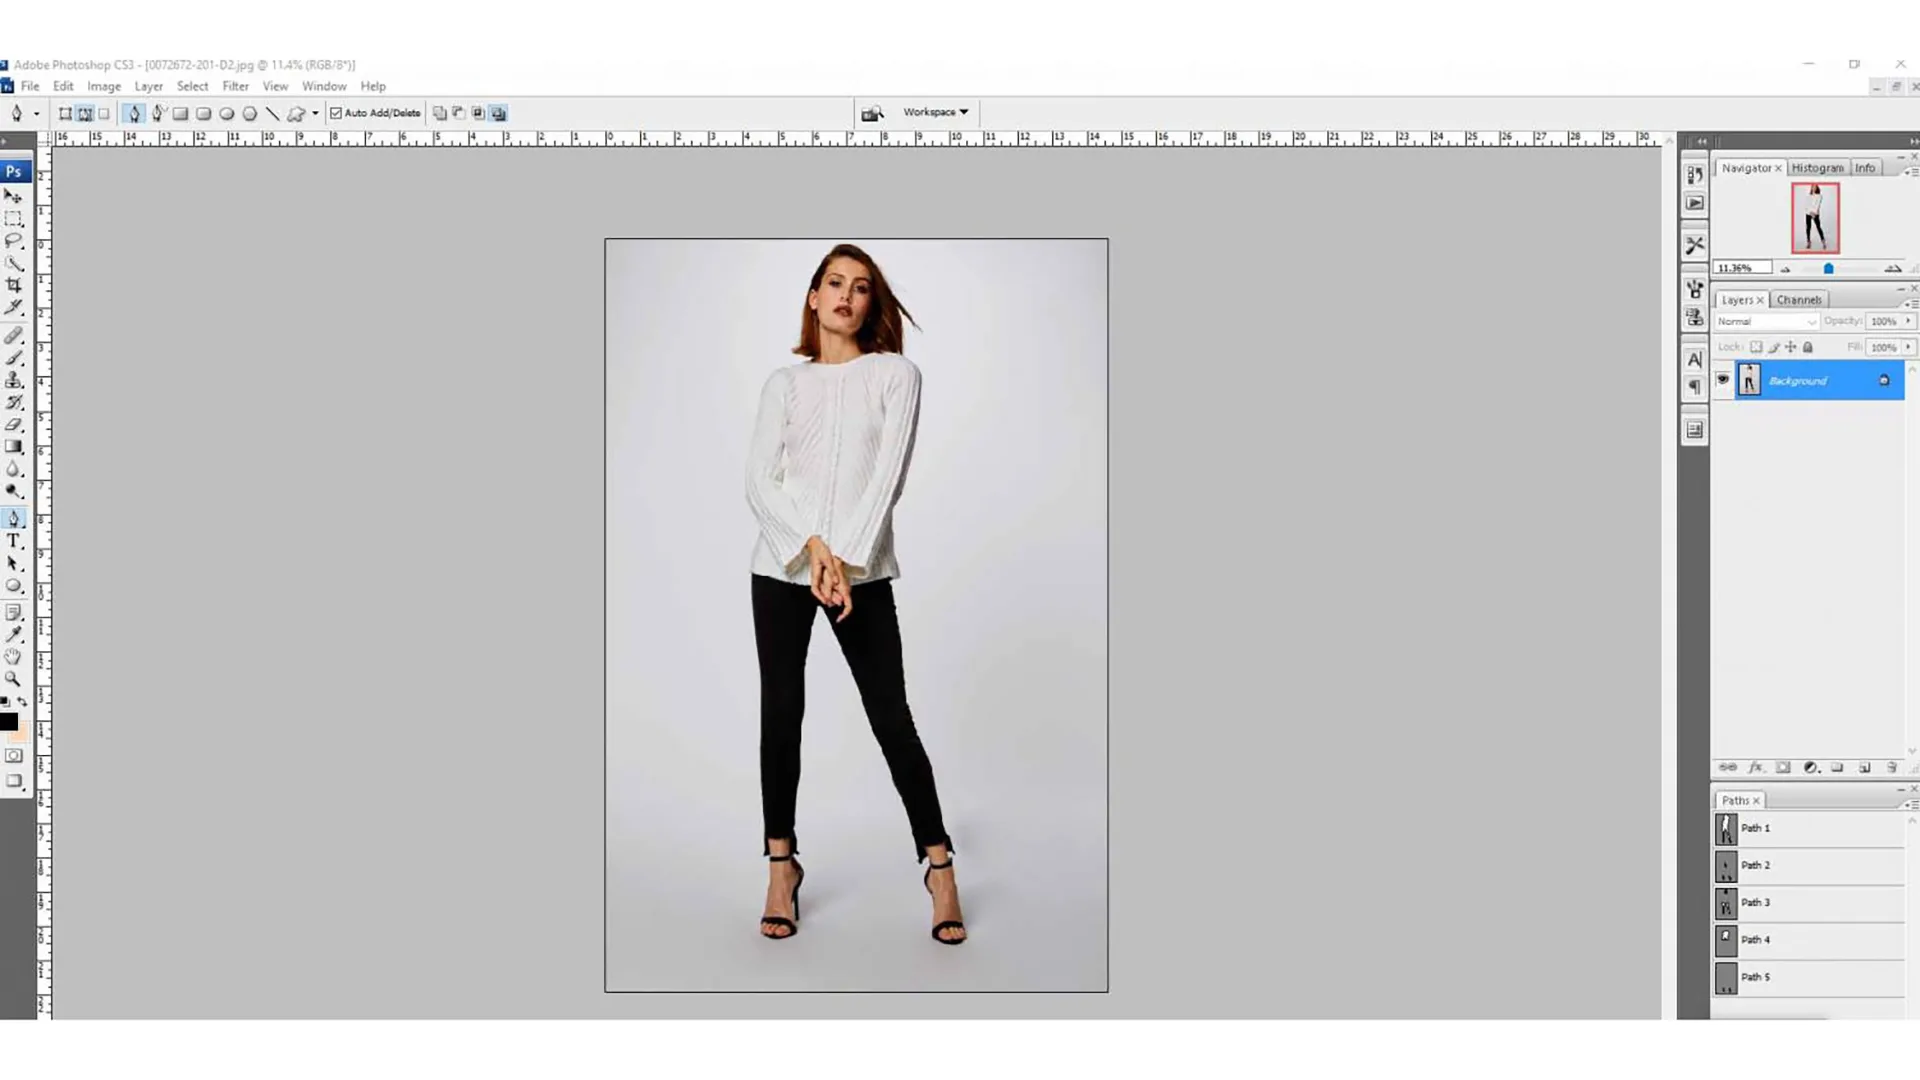Open the Fill slider arrow

1908,347
